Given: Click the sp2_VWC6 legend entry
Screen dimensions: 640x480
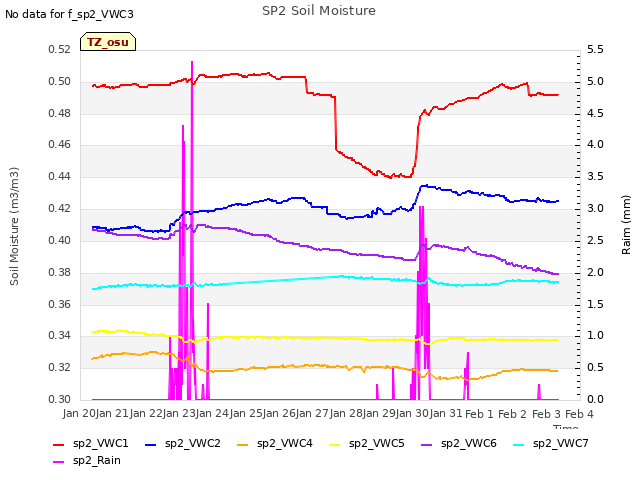Looking at the screenshot, I should click(x=459, y=444).
